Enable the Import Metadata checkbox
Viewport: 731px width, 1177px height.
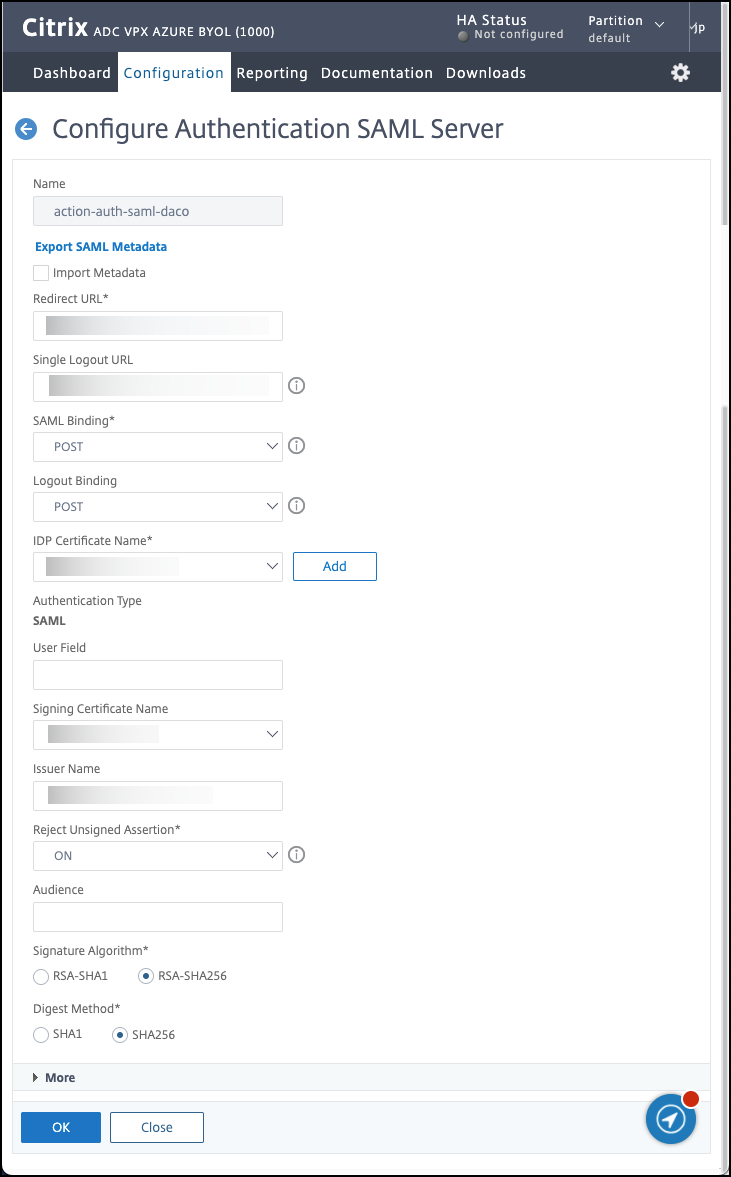(41, 273)
